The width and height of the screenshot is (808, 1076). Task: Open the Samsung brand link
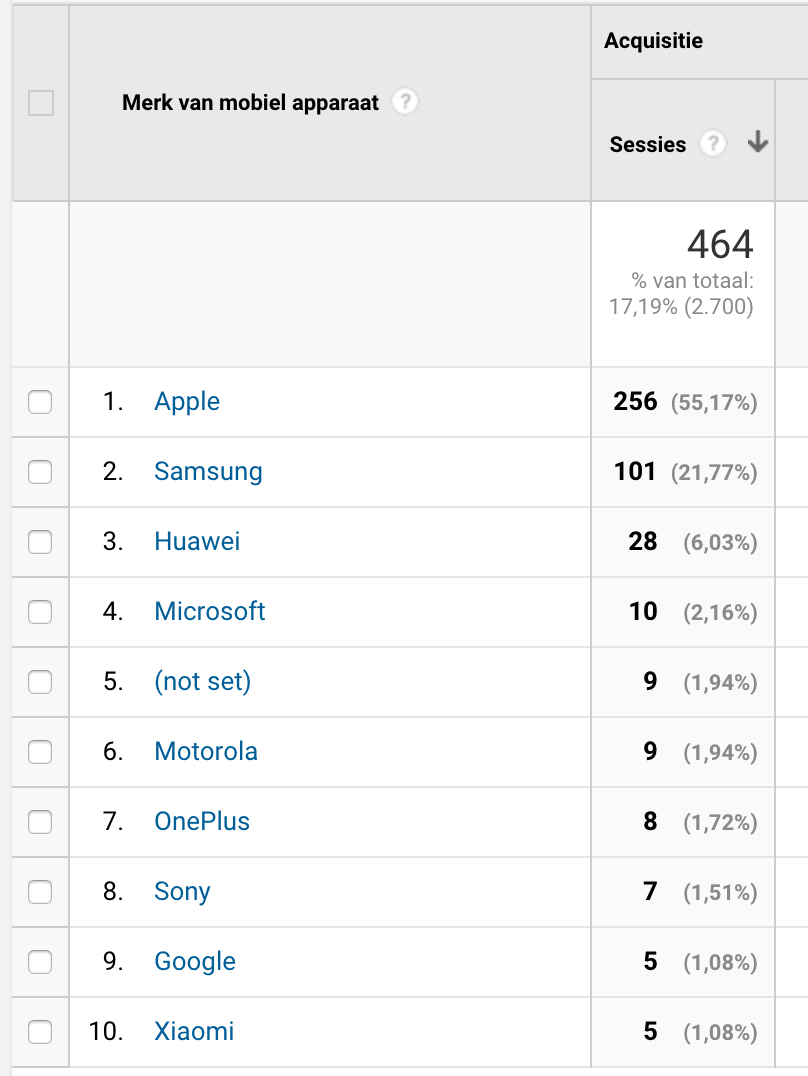click(208, 472)
